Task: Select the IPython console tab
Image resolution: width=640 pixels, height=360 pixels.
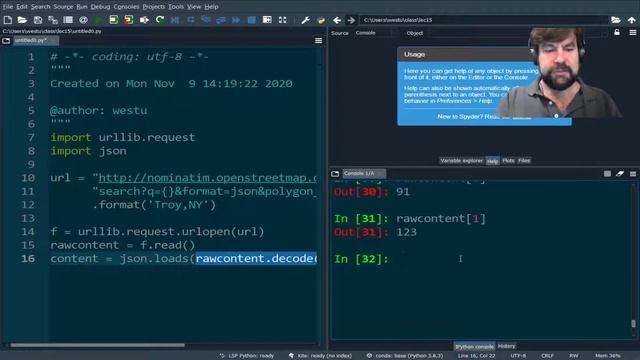Action: coord(474,347)
